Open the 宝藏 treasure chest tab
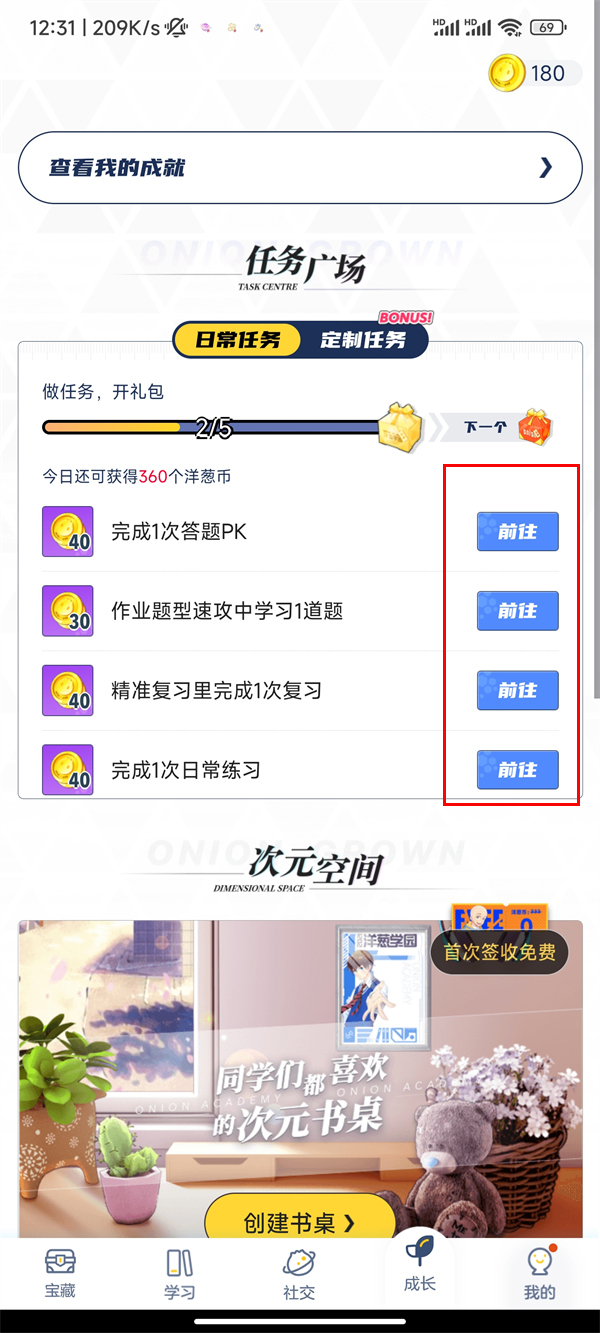Image resolution: width=600 pixels, height=1333 pixels. pyautogui.click(x=60, y=1262)
